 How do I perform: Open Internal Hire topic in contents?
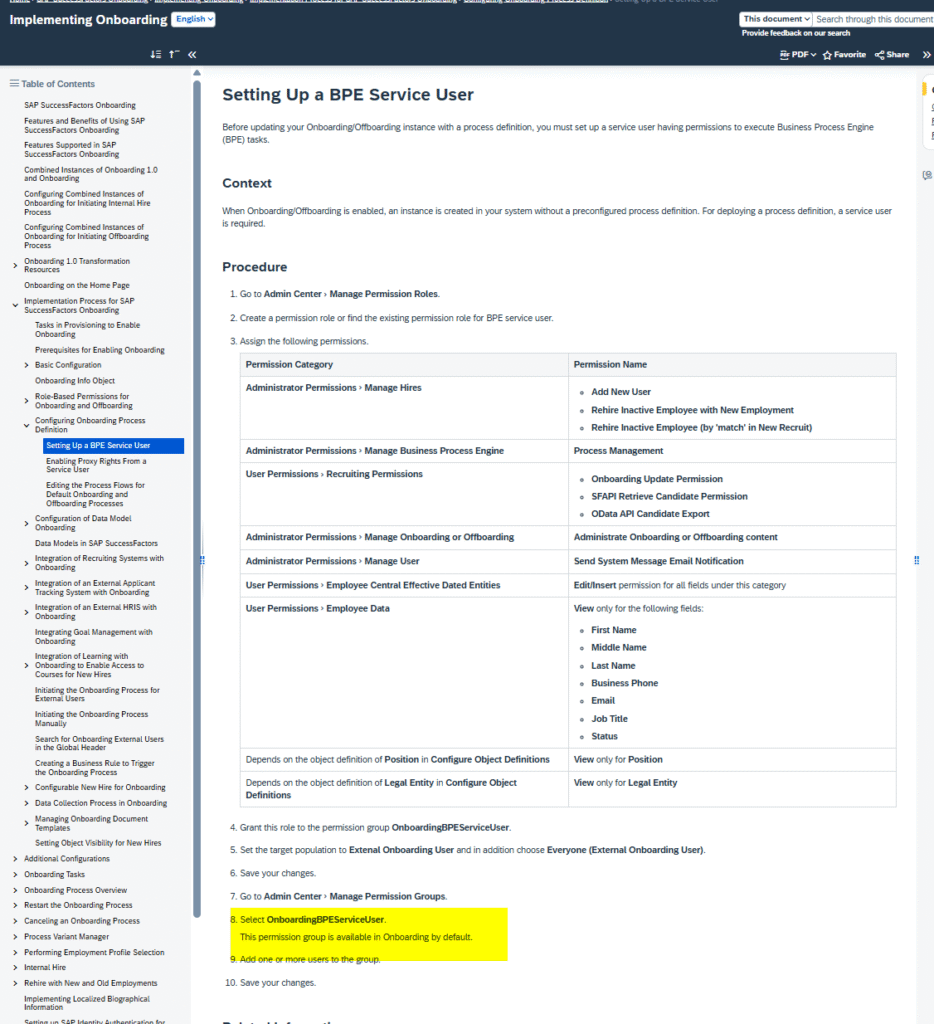pos(45,968)
